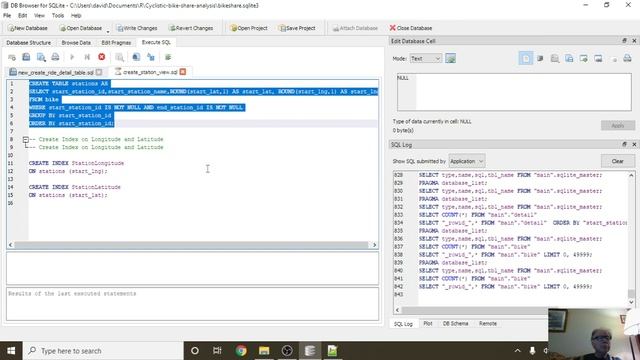Click the magnifier document icon in cell editor
Screen dimensions: 640x360
(x=555, y=59)
